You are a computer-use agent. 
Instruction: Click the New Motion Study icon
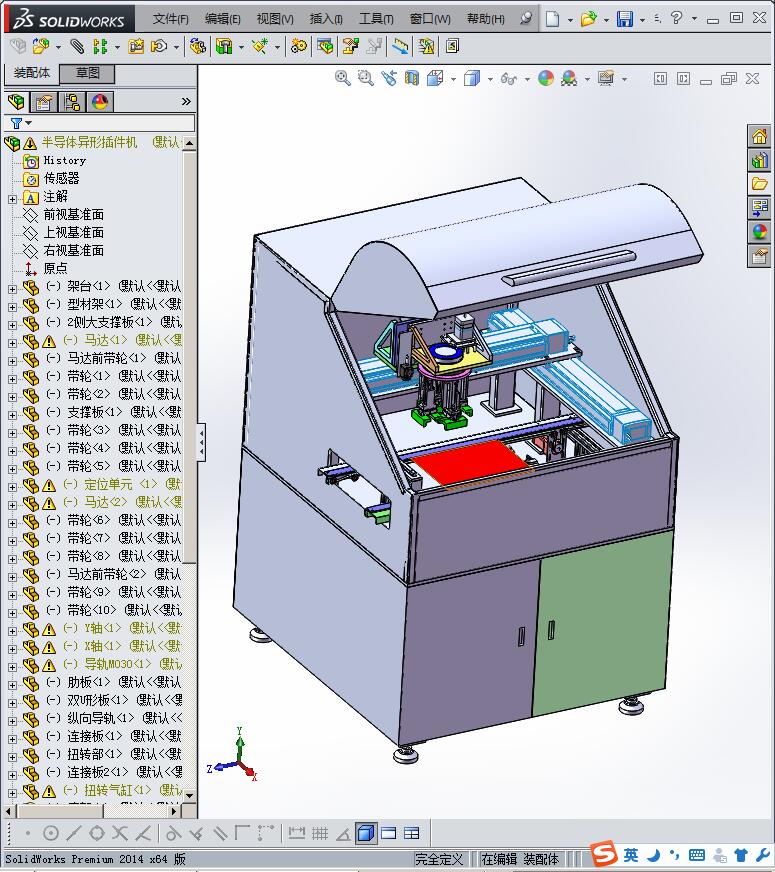[299, 46]
